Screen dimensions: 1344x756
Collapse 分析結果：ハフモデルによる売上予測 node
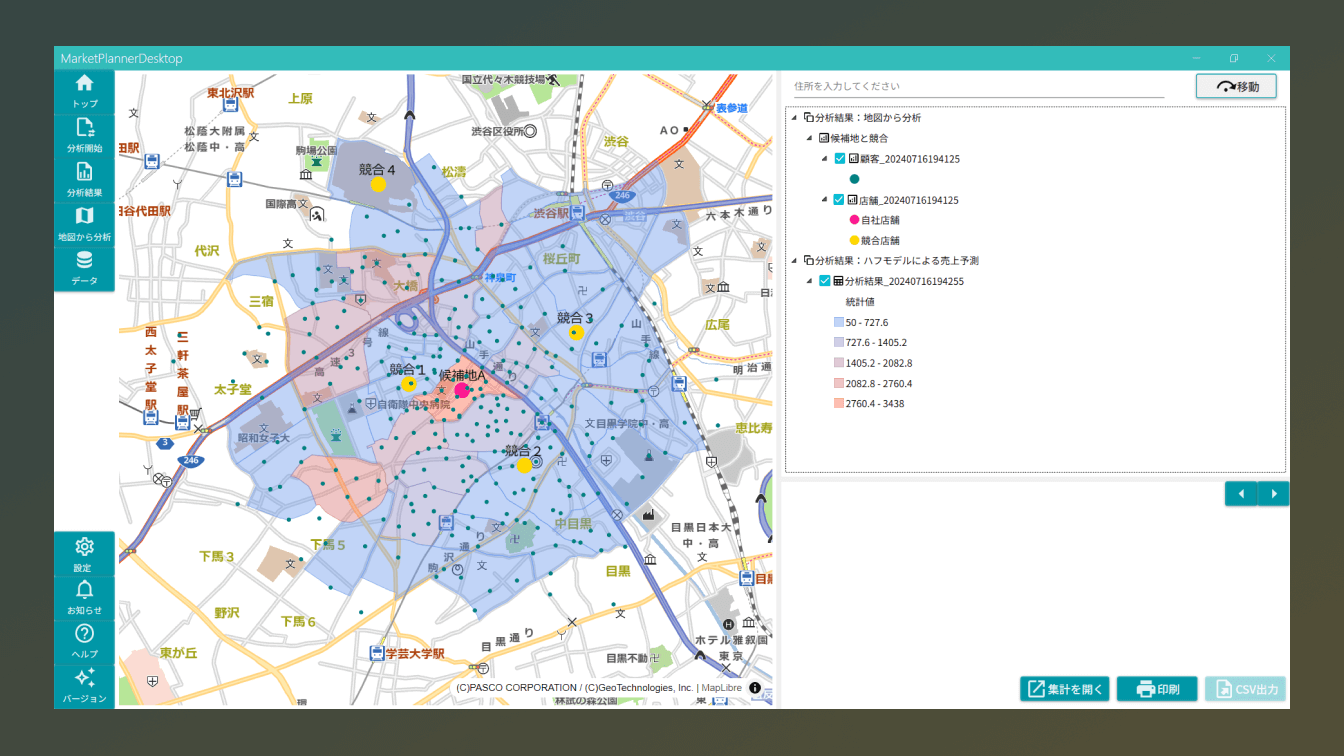tap(794, 261)
